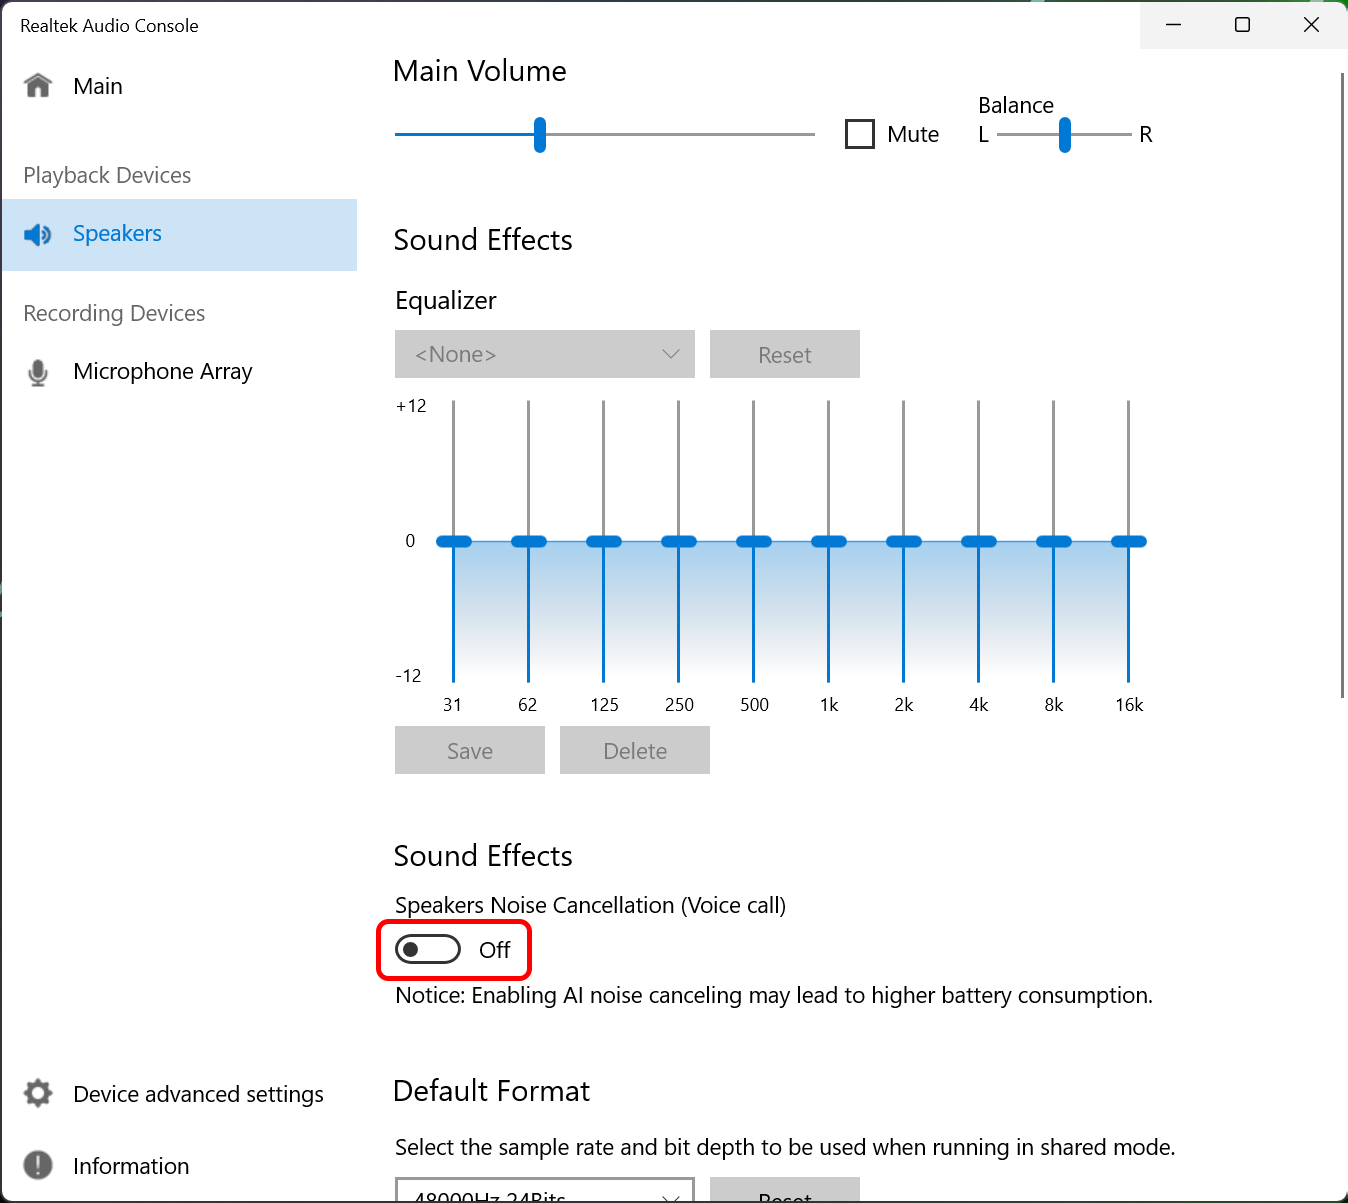Click the Main home icon
1348x1203 pixels.
(x=37, y=86)
